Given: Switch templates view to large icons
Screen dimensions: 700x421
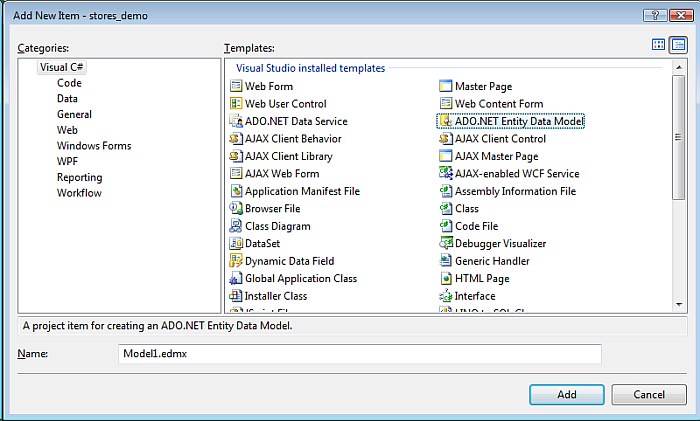Looking at the screenshot, I should (658, 45).
